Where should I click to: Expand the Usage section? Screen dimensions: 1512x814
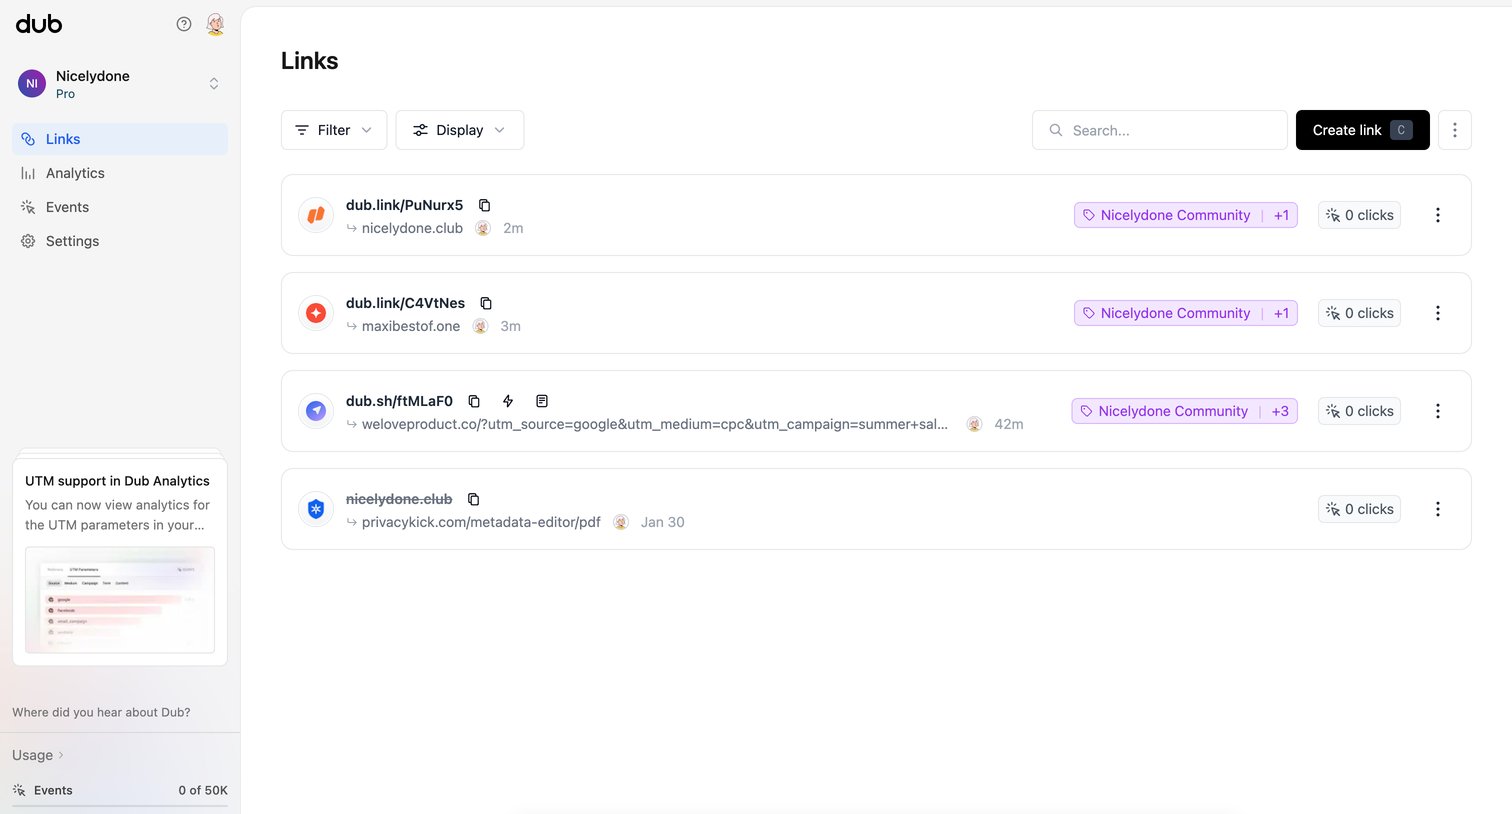38,755
